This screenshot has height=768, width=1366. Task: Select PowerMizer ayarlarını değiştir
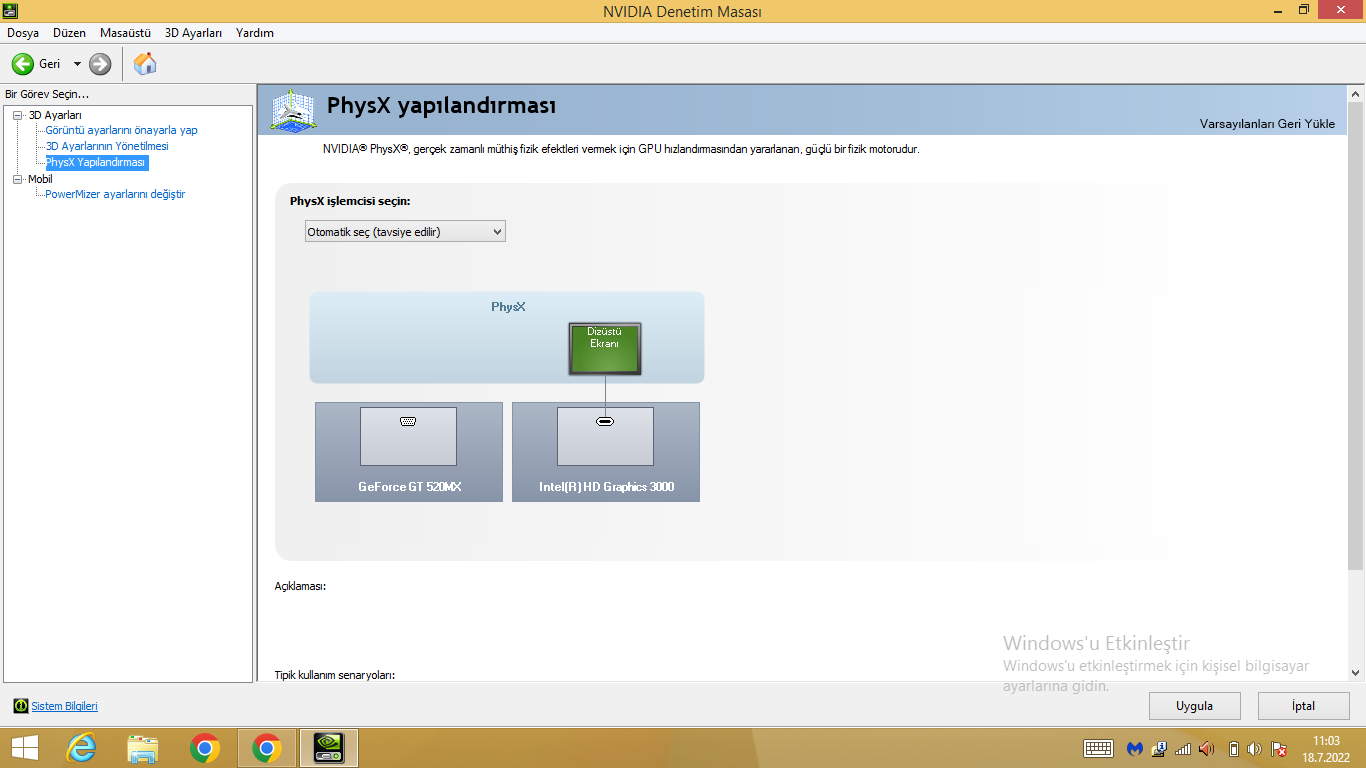tap(115, 194)
